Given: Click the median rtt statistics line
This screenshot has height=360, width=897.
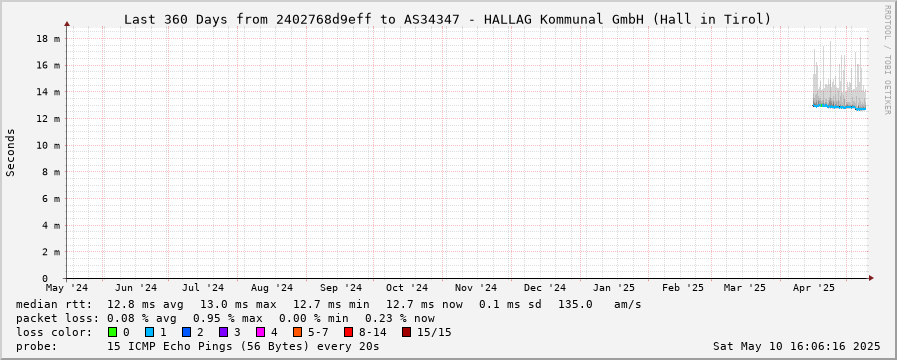Looking at the screenshot, I should (x=328, y=304).
